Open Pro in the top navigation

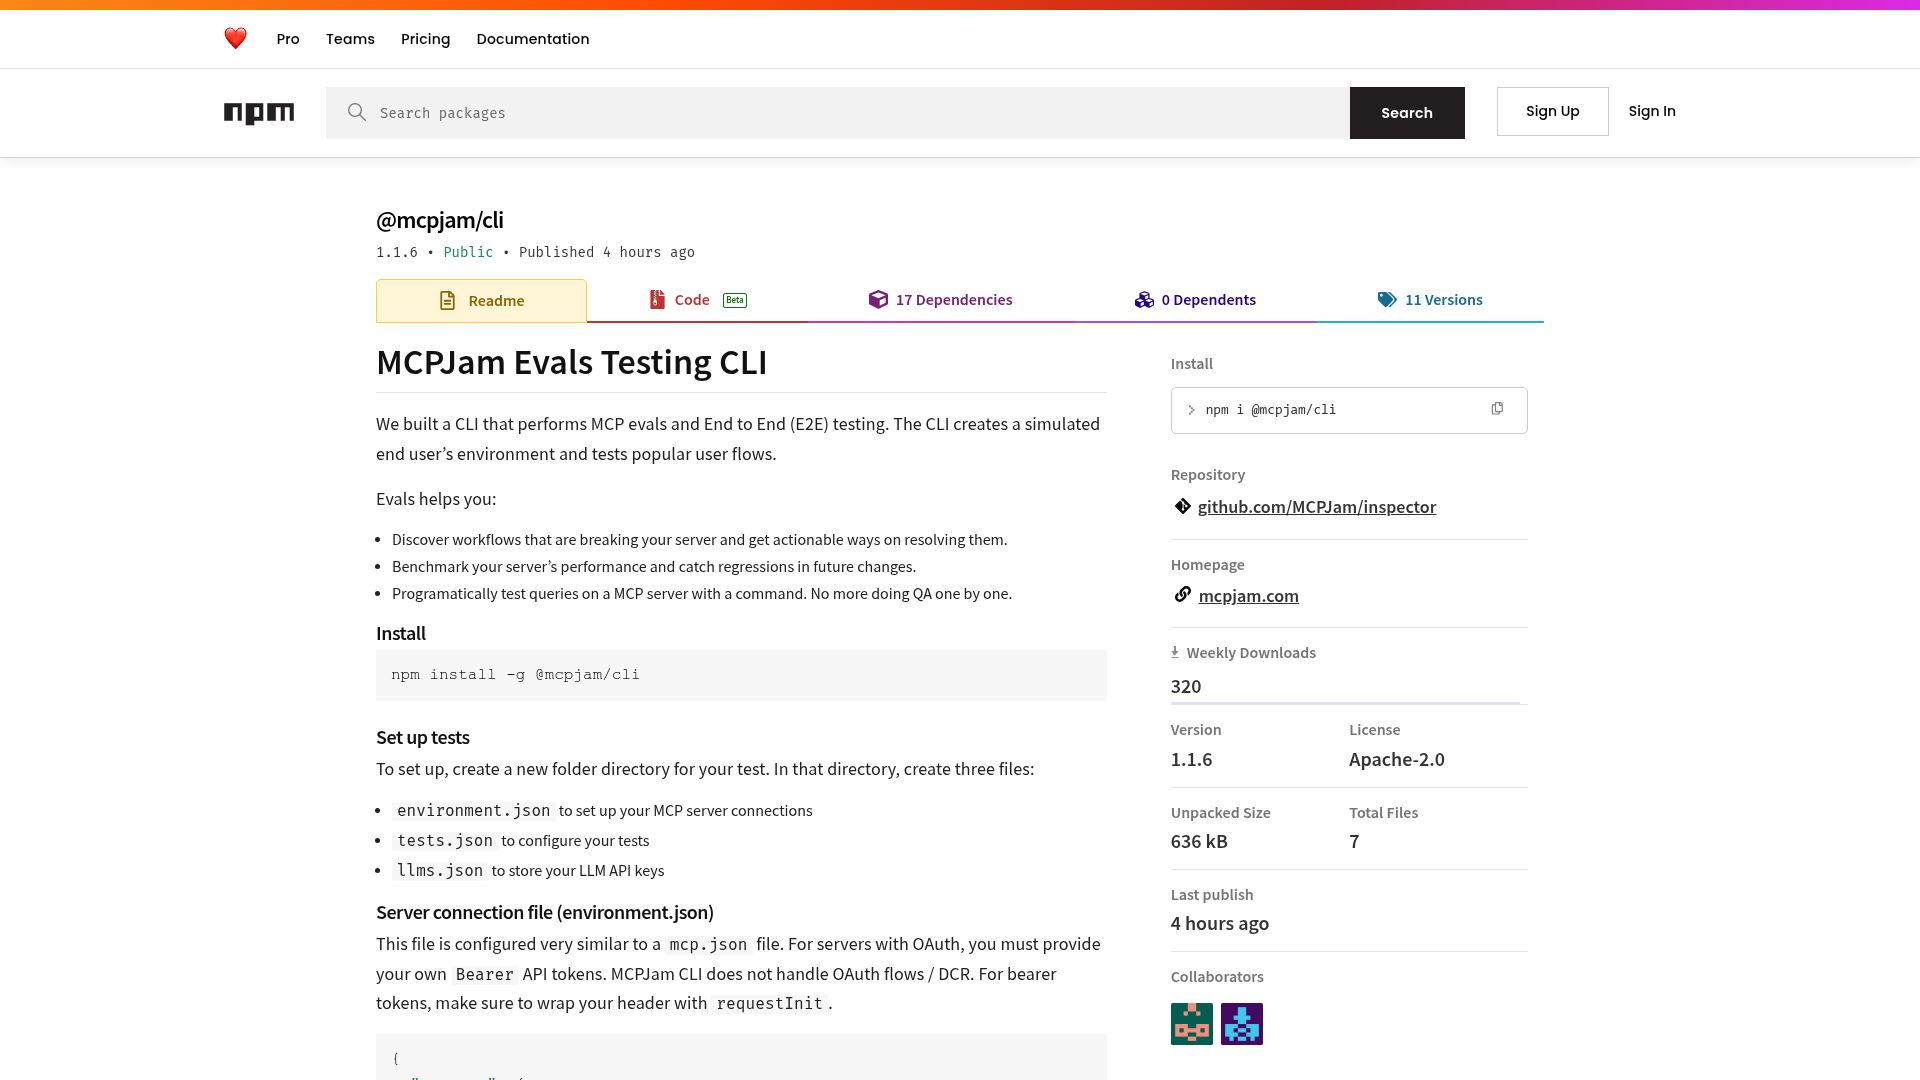tap(288, 39)
